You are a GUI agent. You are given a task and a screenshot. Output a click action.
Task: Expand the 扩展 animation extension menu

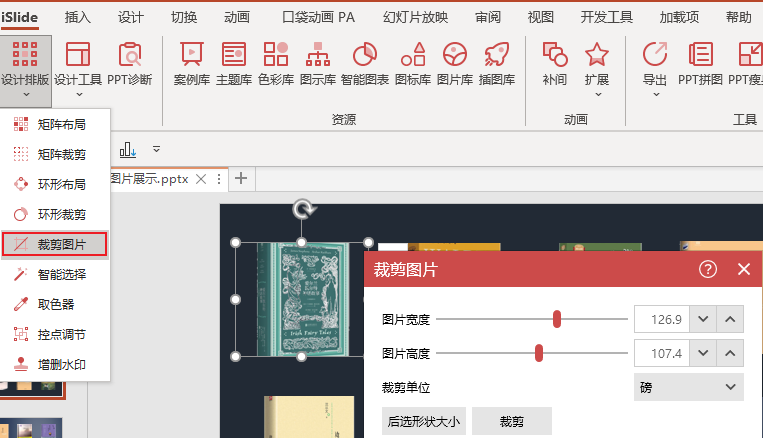597,70
